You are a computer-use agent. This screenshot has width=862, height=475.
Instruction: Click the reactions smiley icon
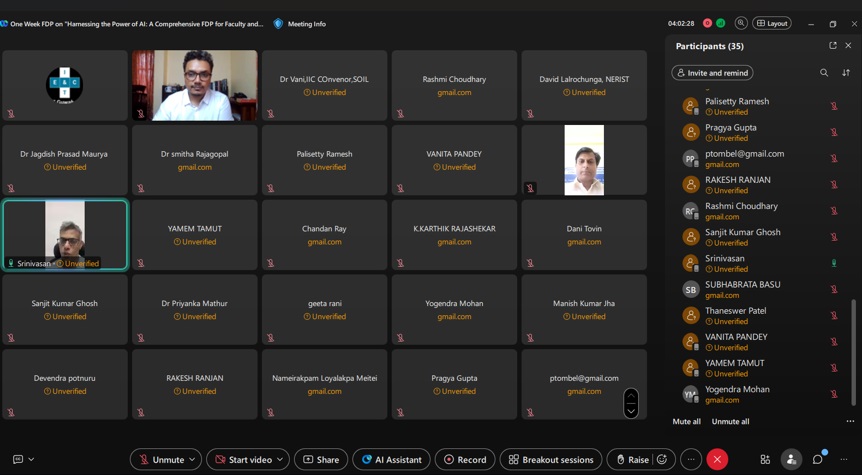tap(662, 460)
